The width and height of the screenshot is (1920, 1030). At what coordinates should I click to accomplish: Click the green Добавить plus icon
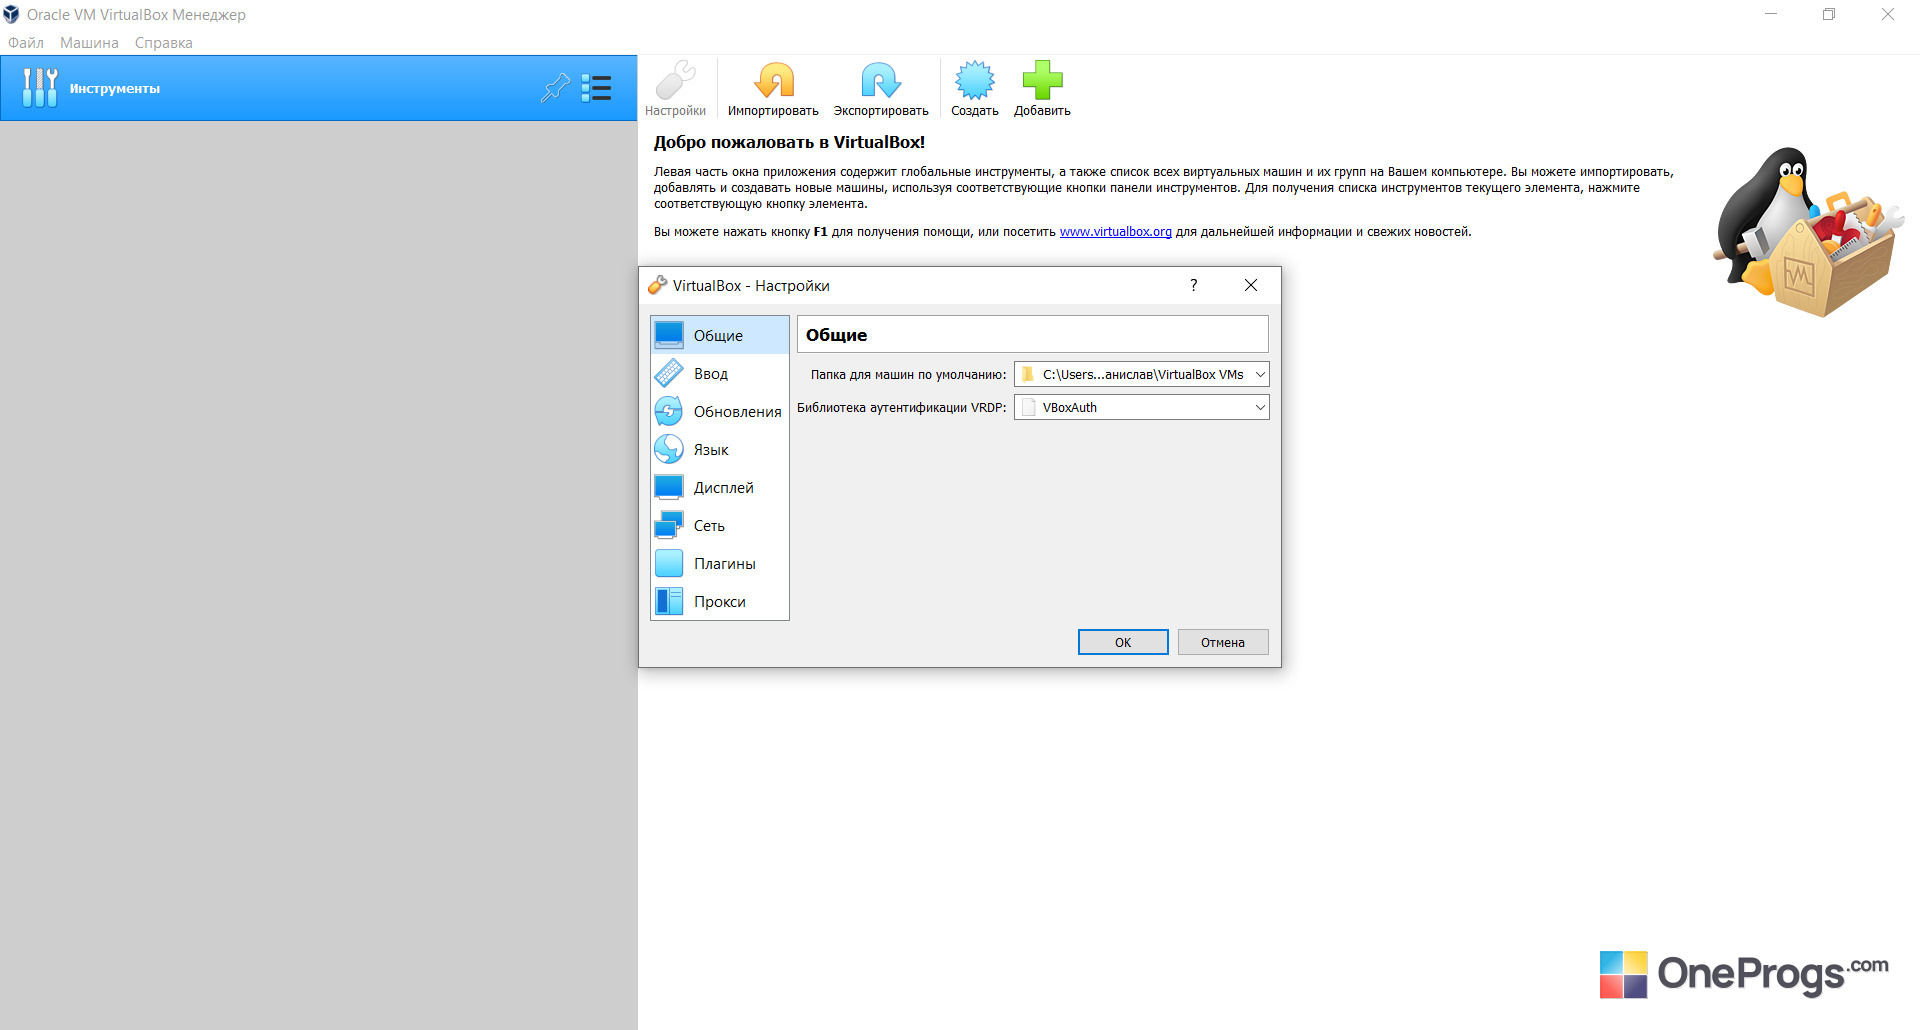[1042, 80]
